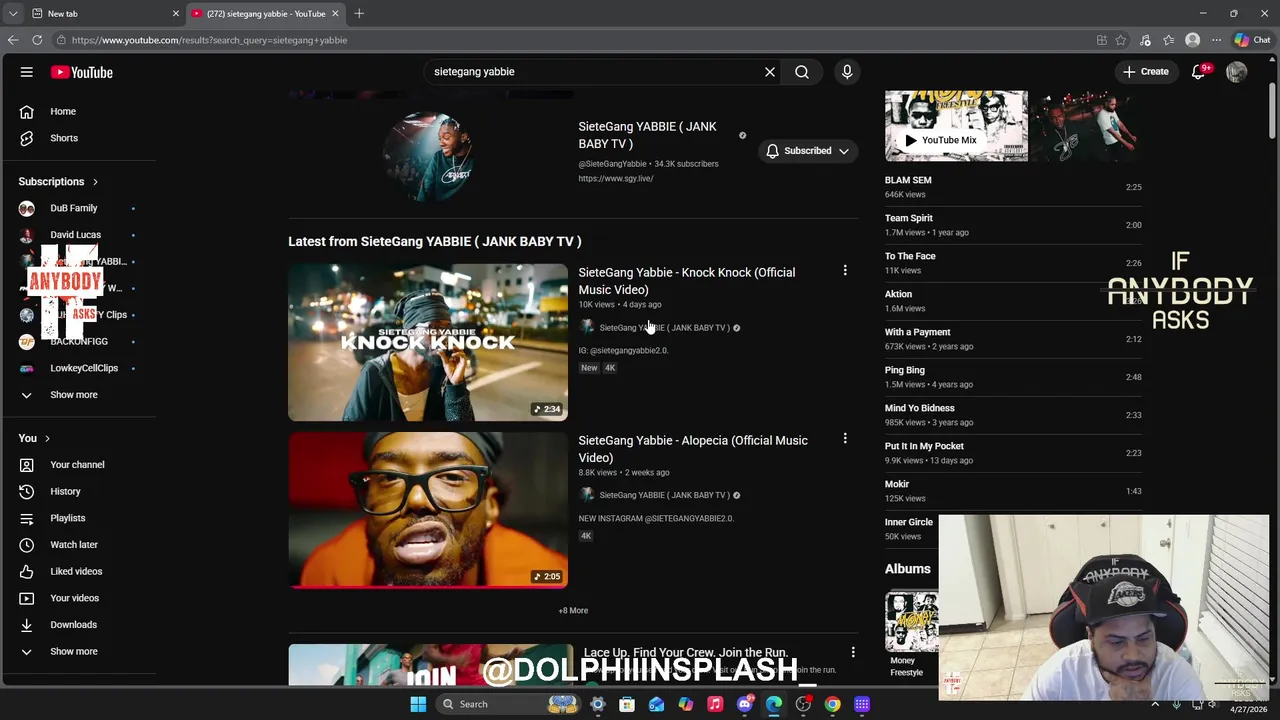Open more options for Knock Knock video

[x=845, y=271]
